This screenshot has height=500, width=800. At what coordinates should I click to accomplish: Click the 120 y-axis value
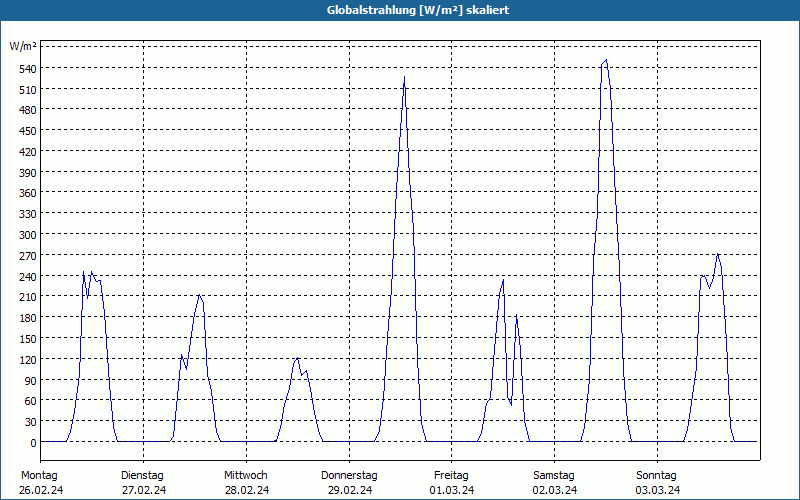pyautogui.click(x=27, y=359)
